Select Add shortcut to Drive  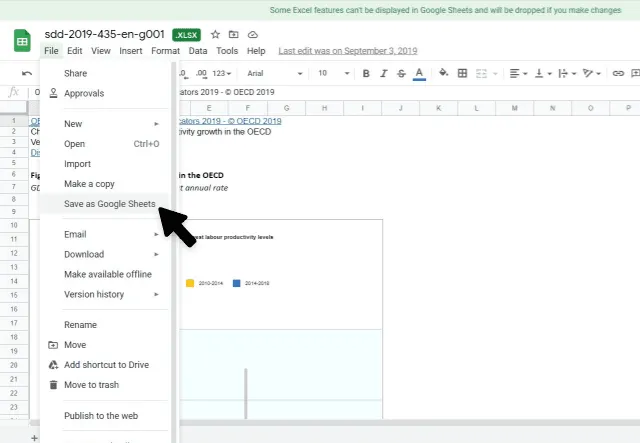pos(106,365)
